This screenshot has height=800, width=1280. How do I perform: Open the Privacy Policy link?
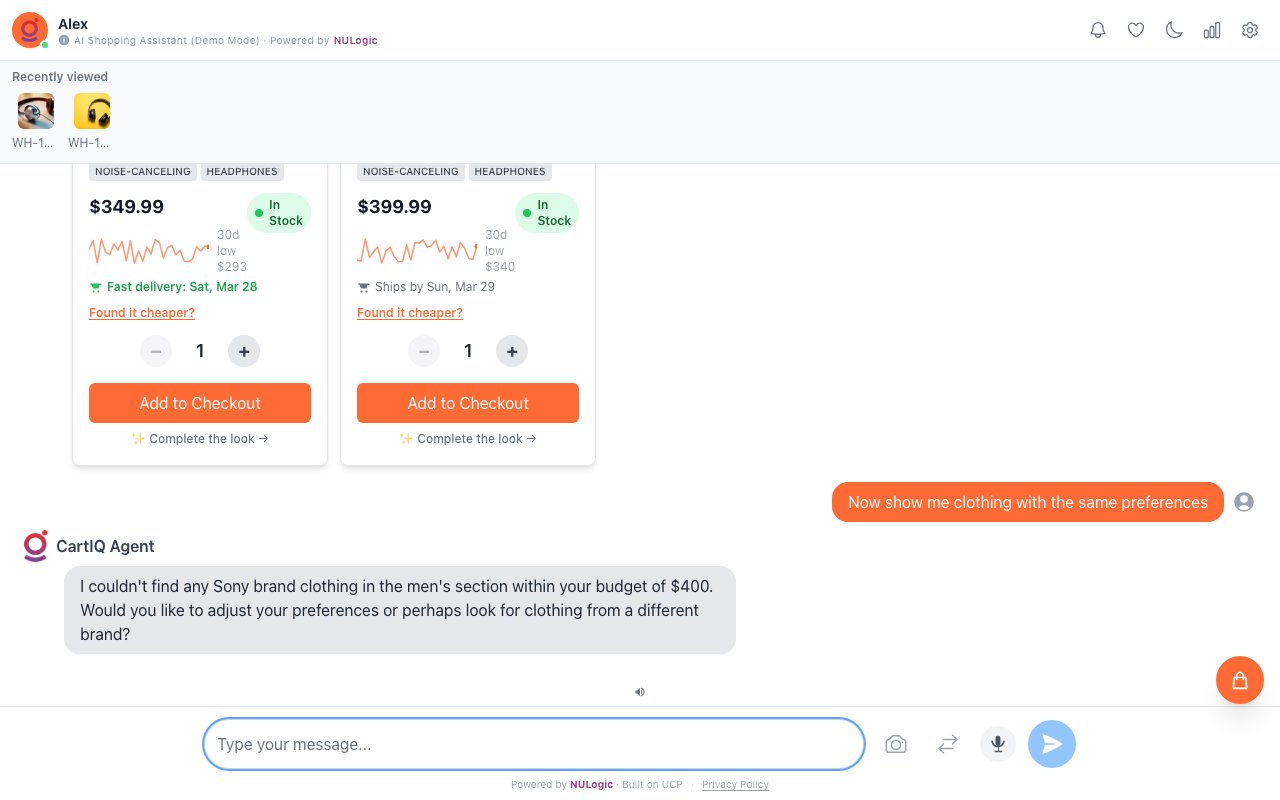(x=735, y=785)
